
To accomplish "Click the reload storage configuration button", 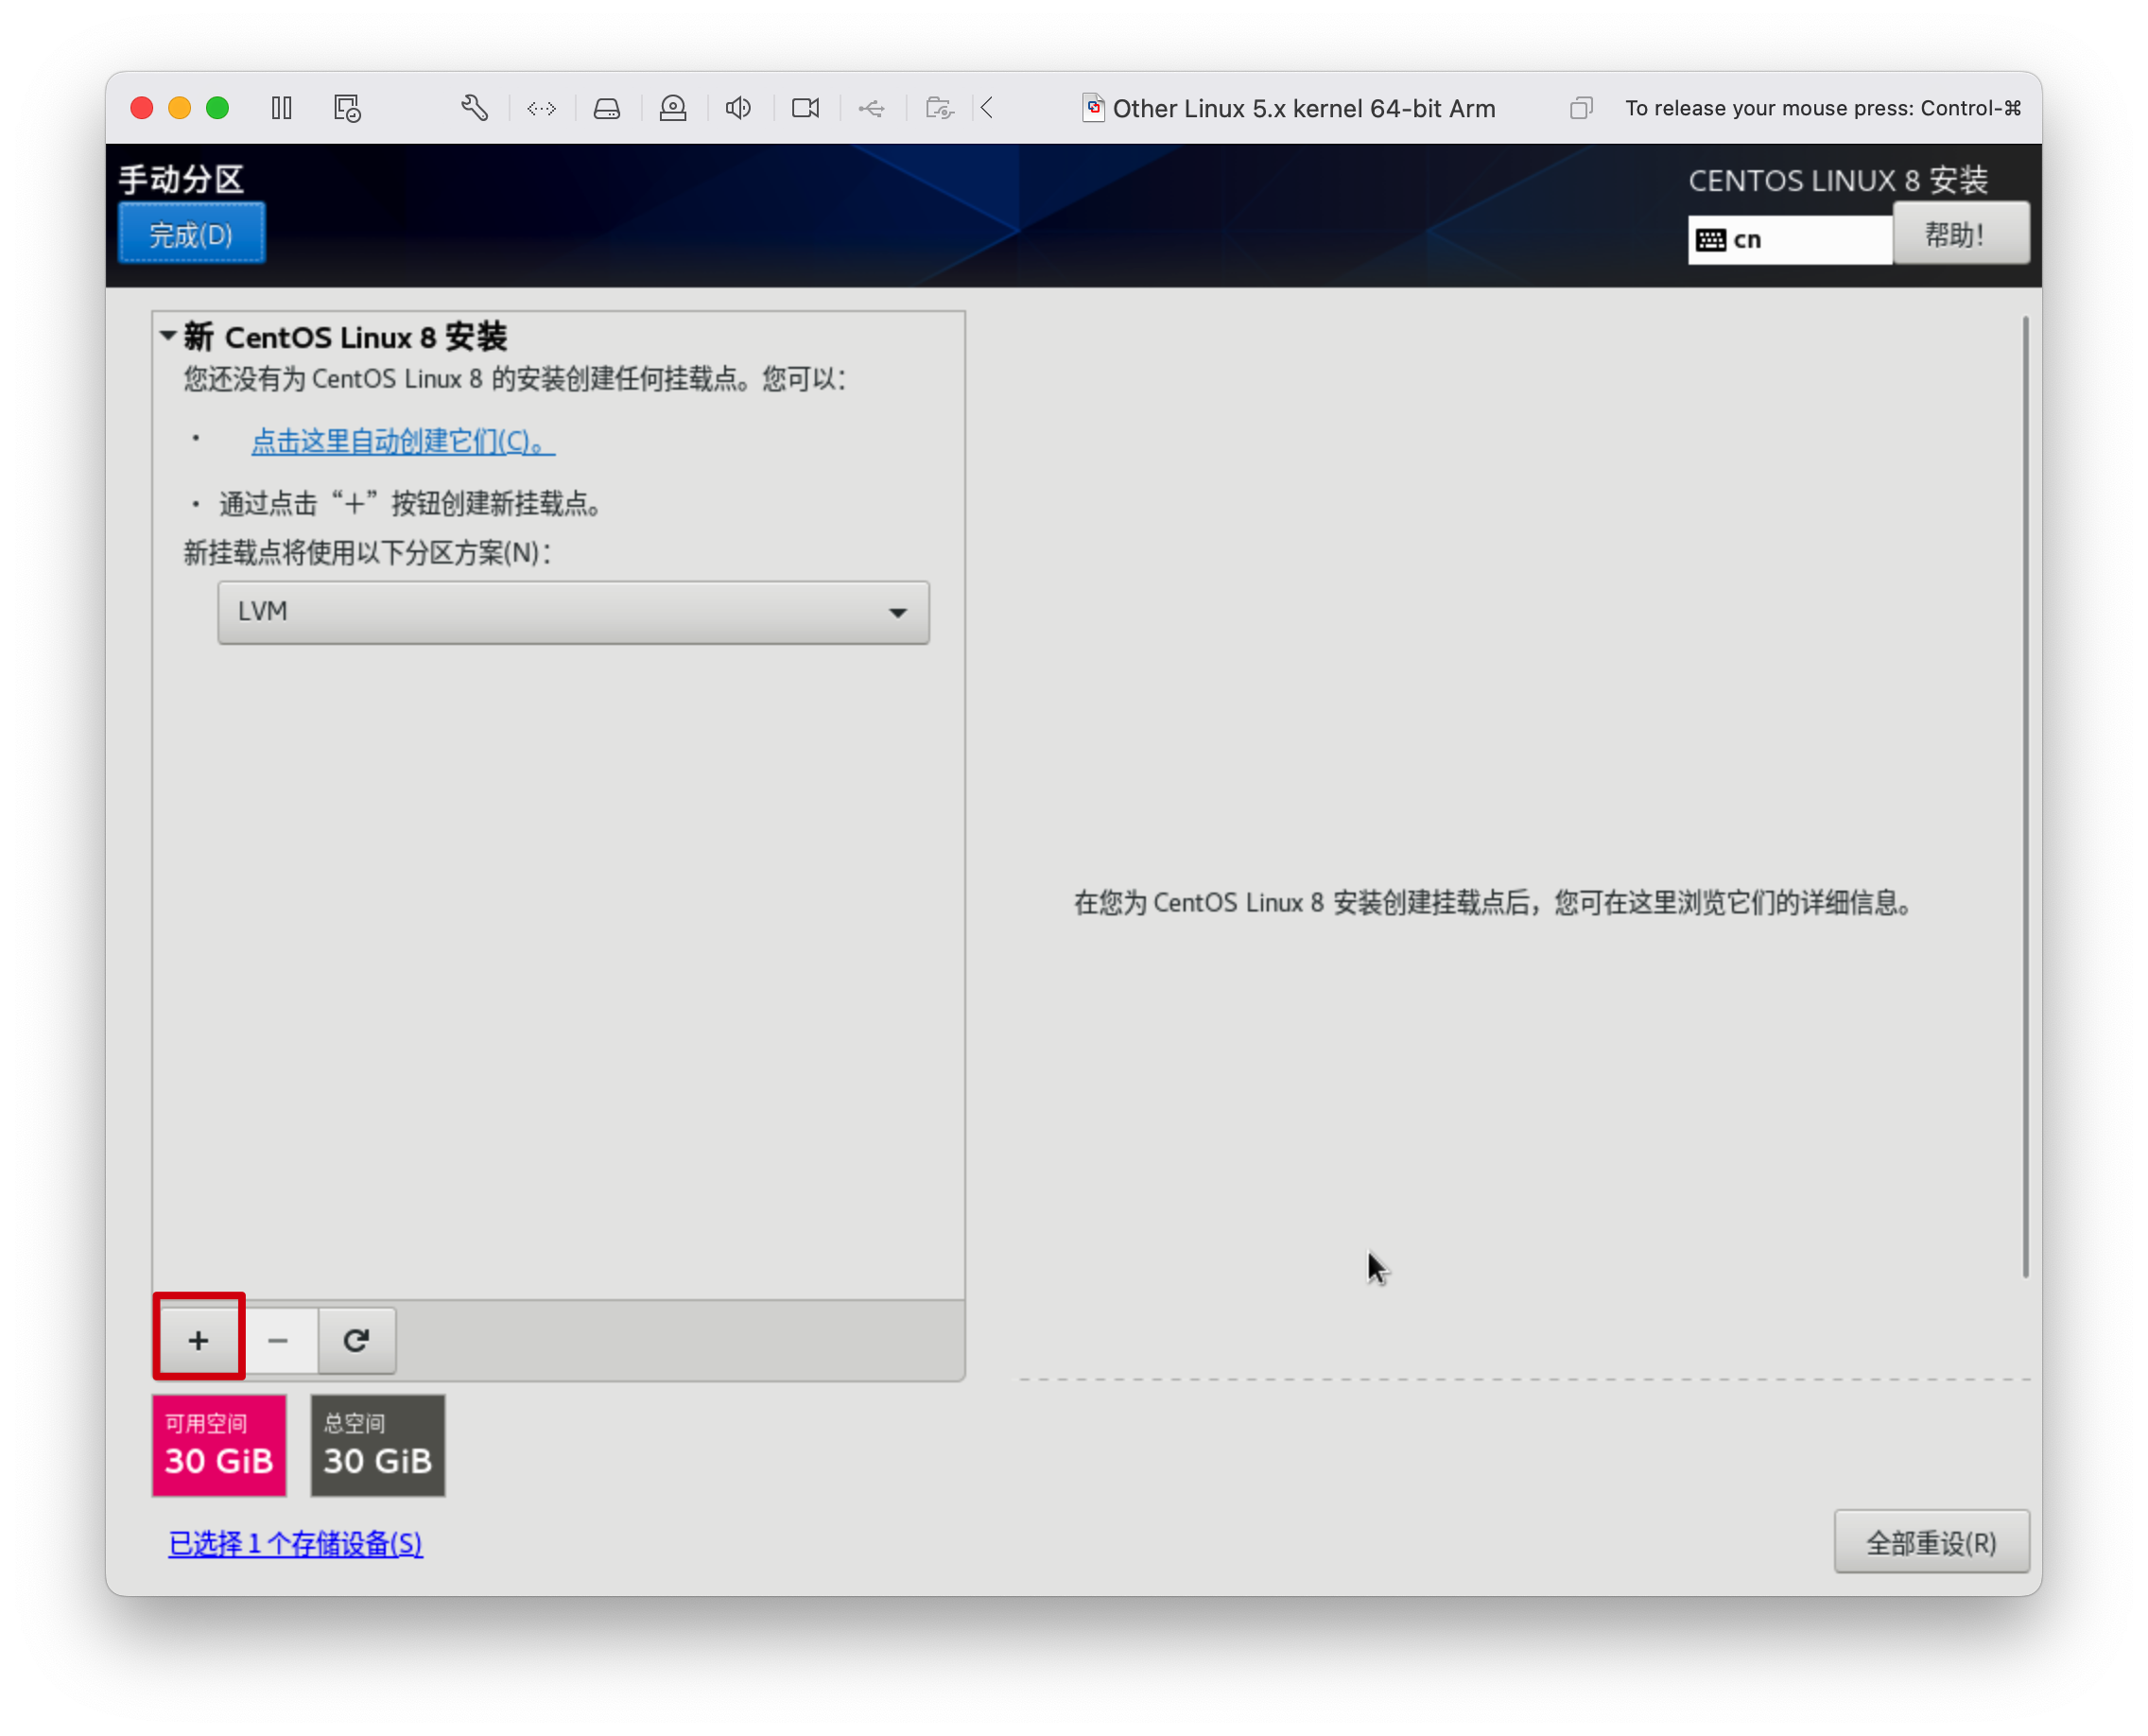I will tap(357, 1340).
